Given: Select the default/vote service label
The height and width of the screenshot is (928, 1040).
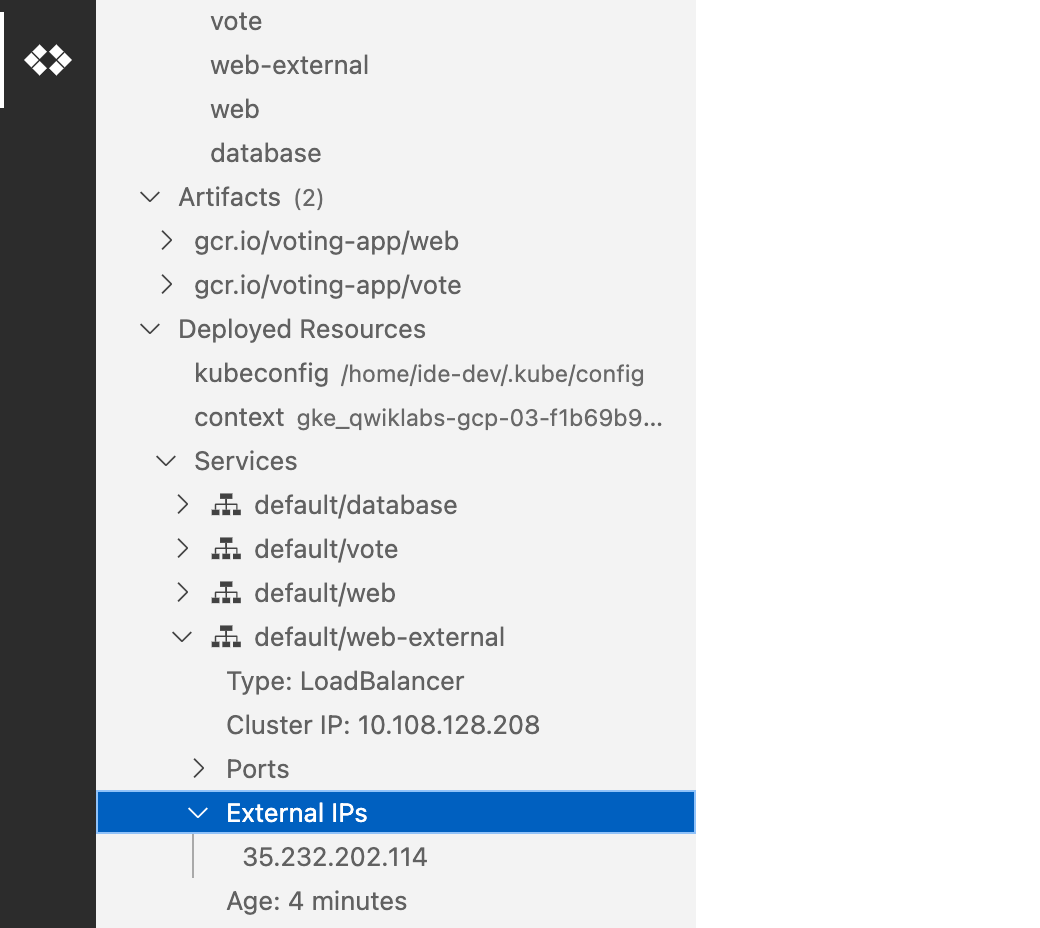Looking at the screenshot, I should (x=326, y=549).
